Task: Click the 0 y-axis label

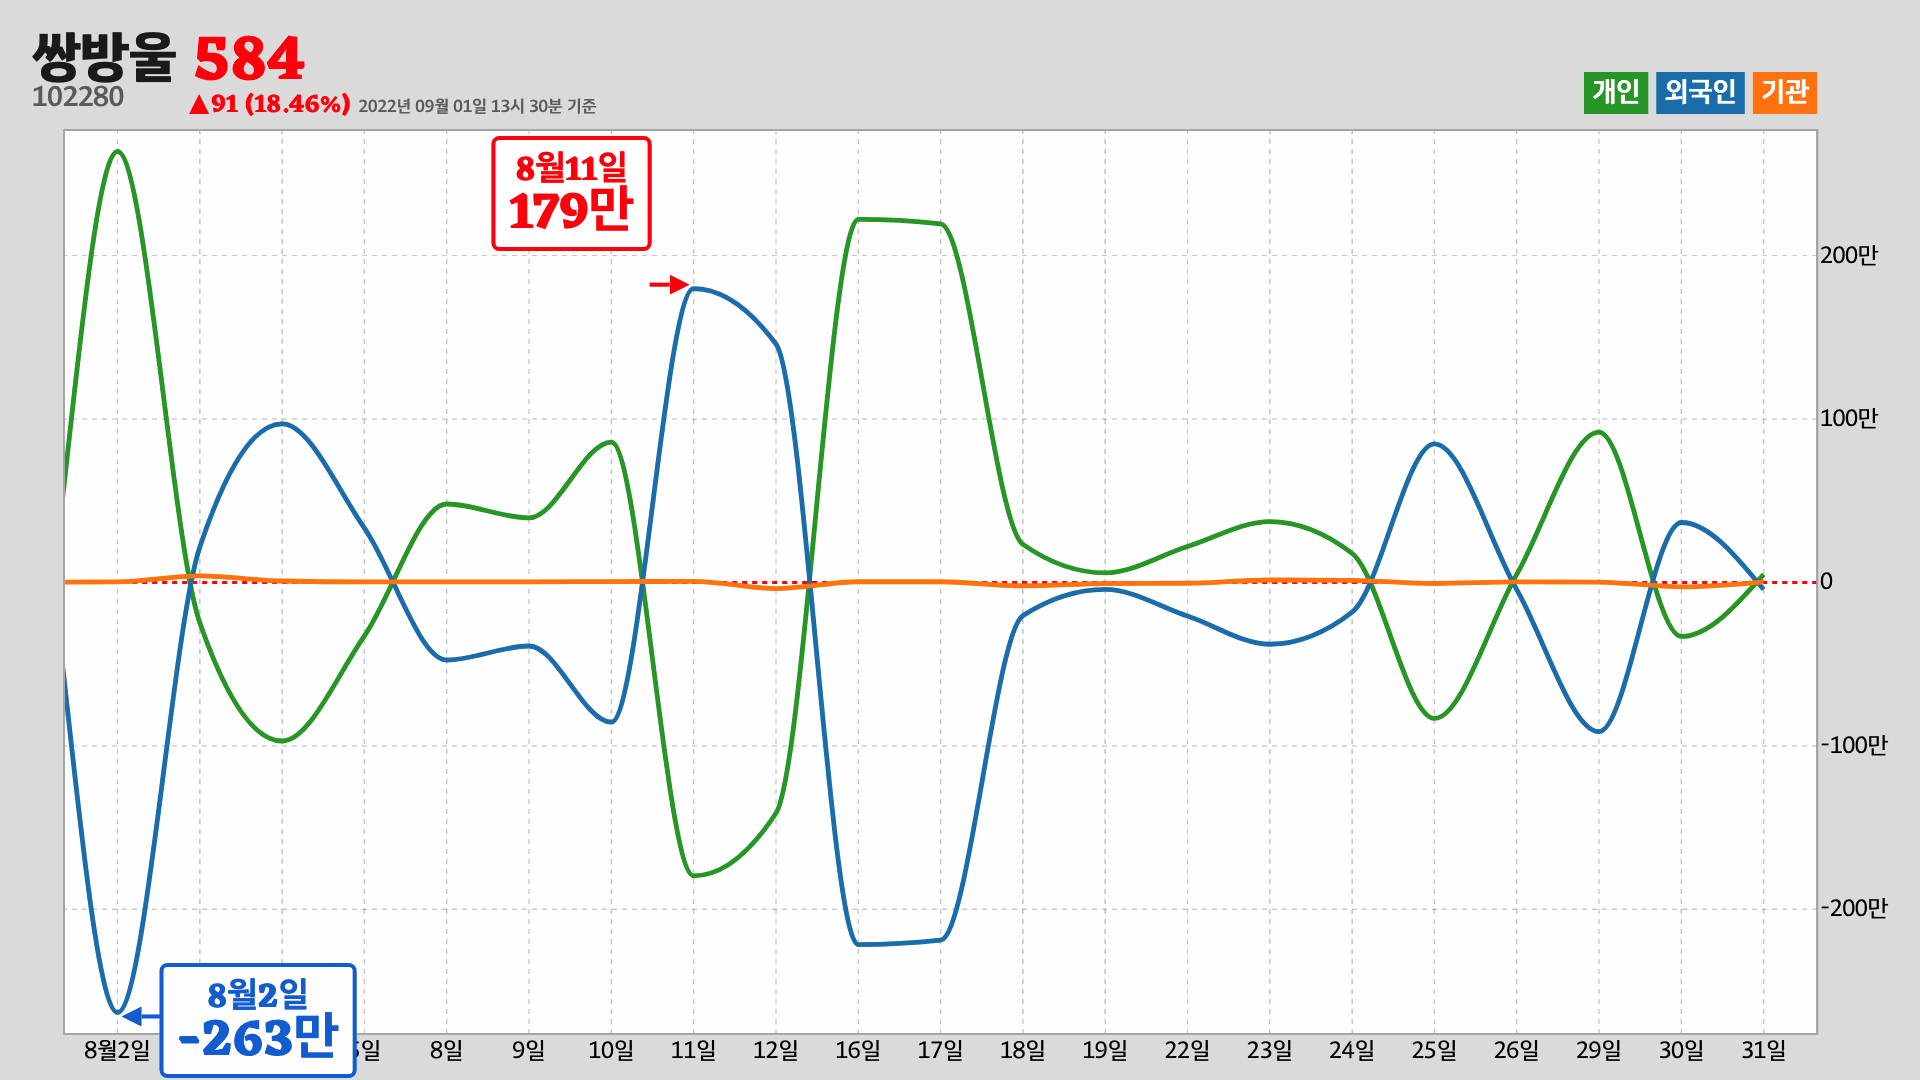Action: (x=1826, y=582)
